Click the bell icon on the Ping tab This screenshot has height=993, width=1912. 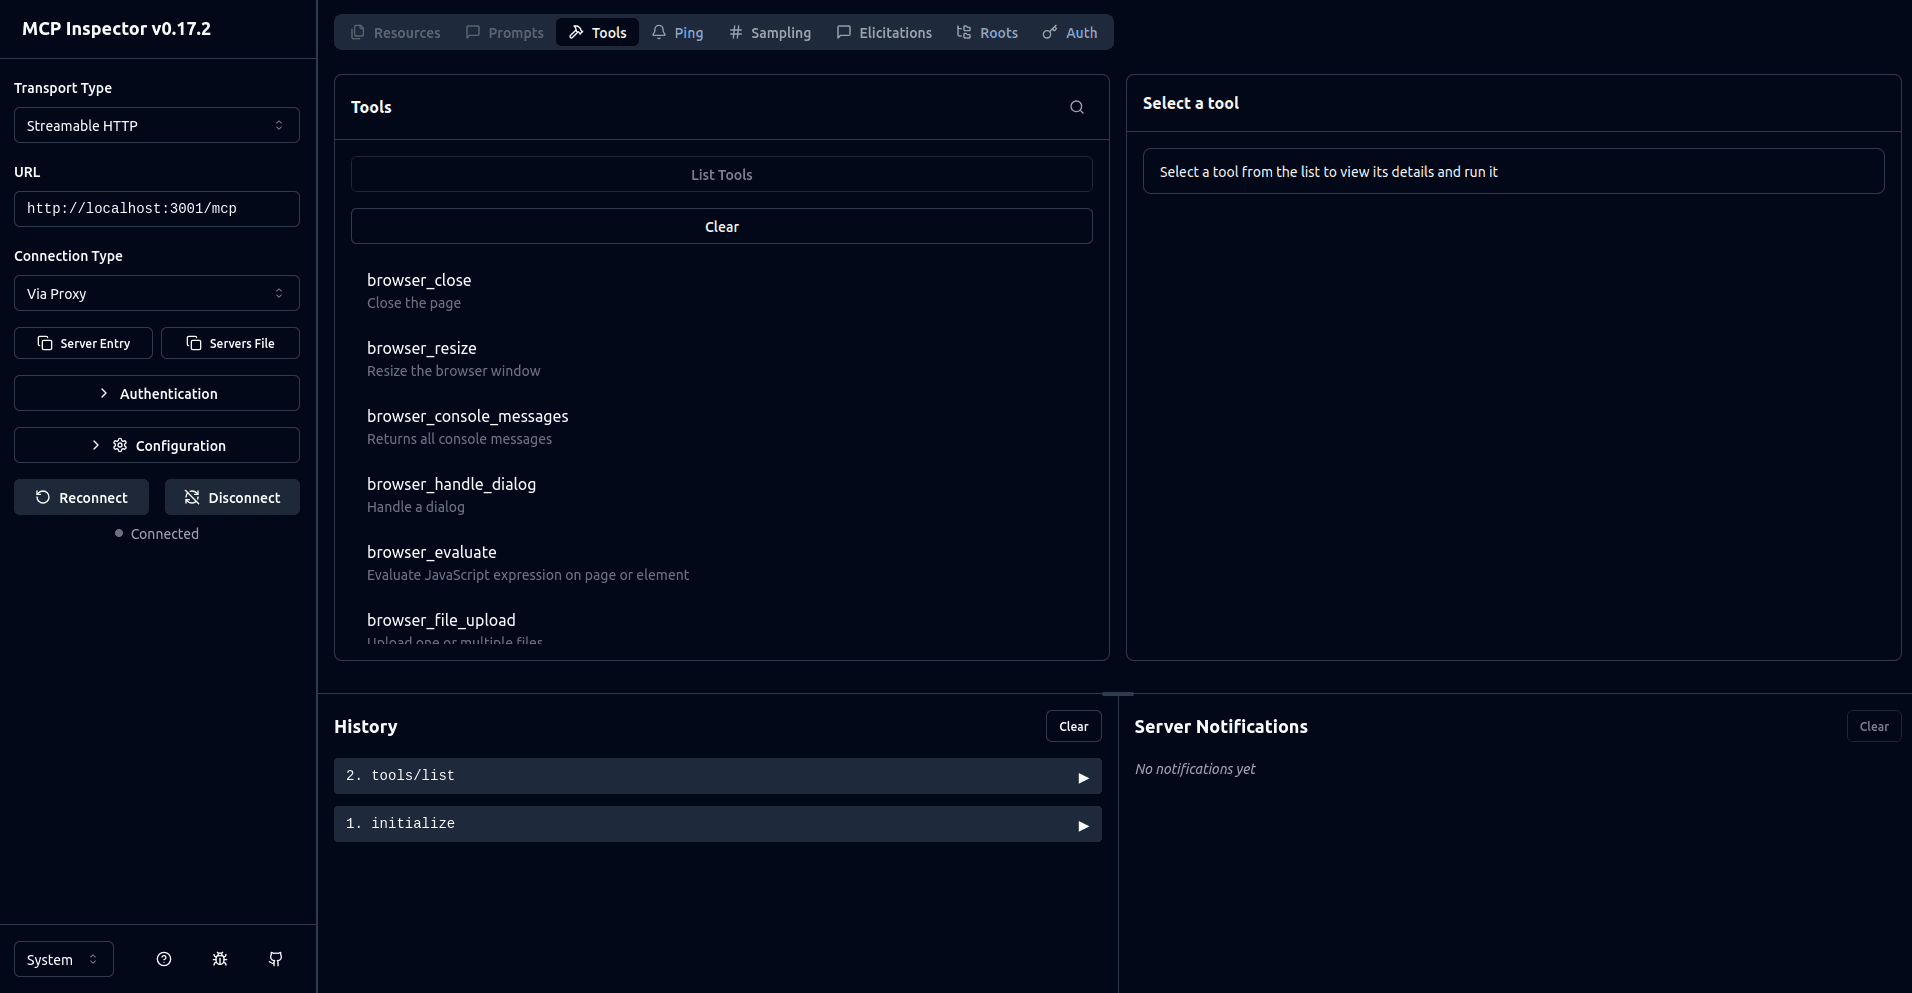point(658,32)
